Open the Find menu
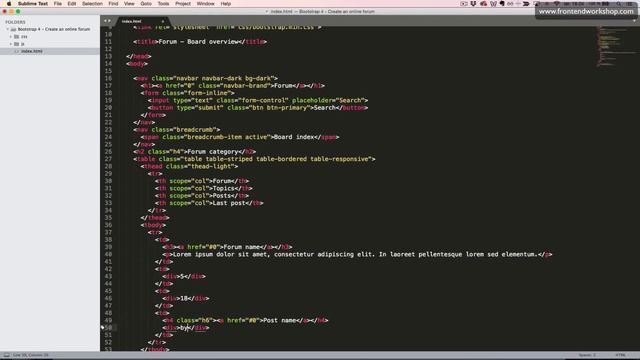The height and width of the screenshot is (360, 640). point(113,4)
